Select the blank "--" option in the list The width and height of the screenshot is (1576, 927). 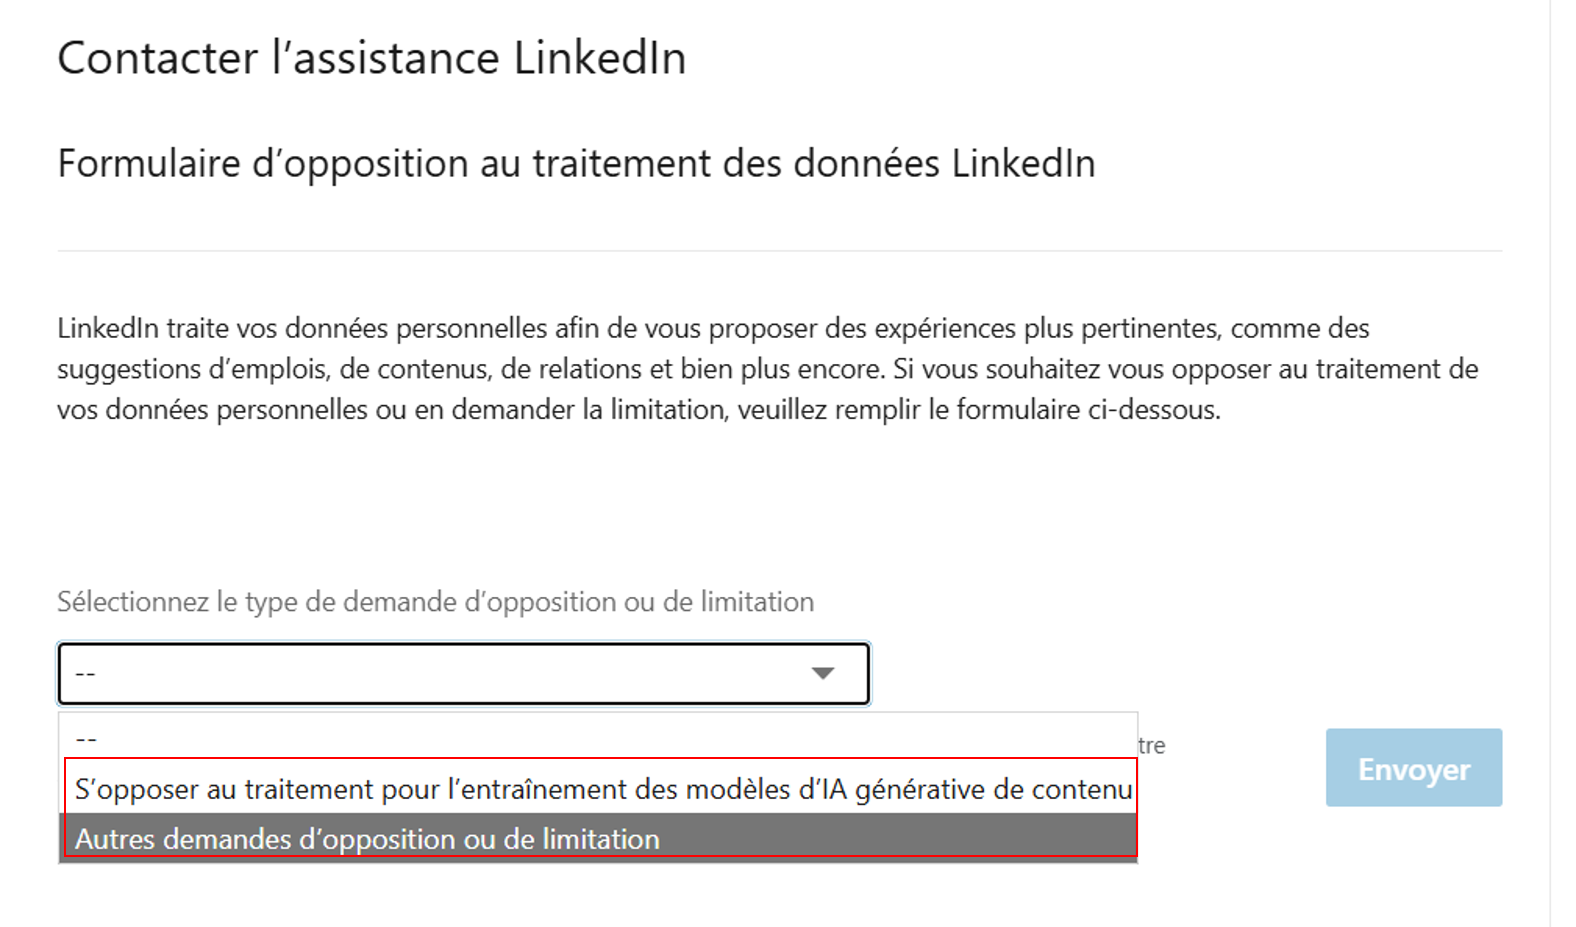86,739
